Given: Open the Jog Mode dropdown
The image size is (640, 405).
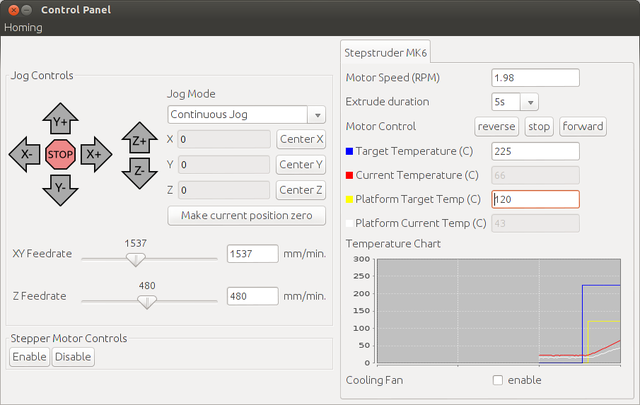Looking at the screenshot, I should click(246, 114).
